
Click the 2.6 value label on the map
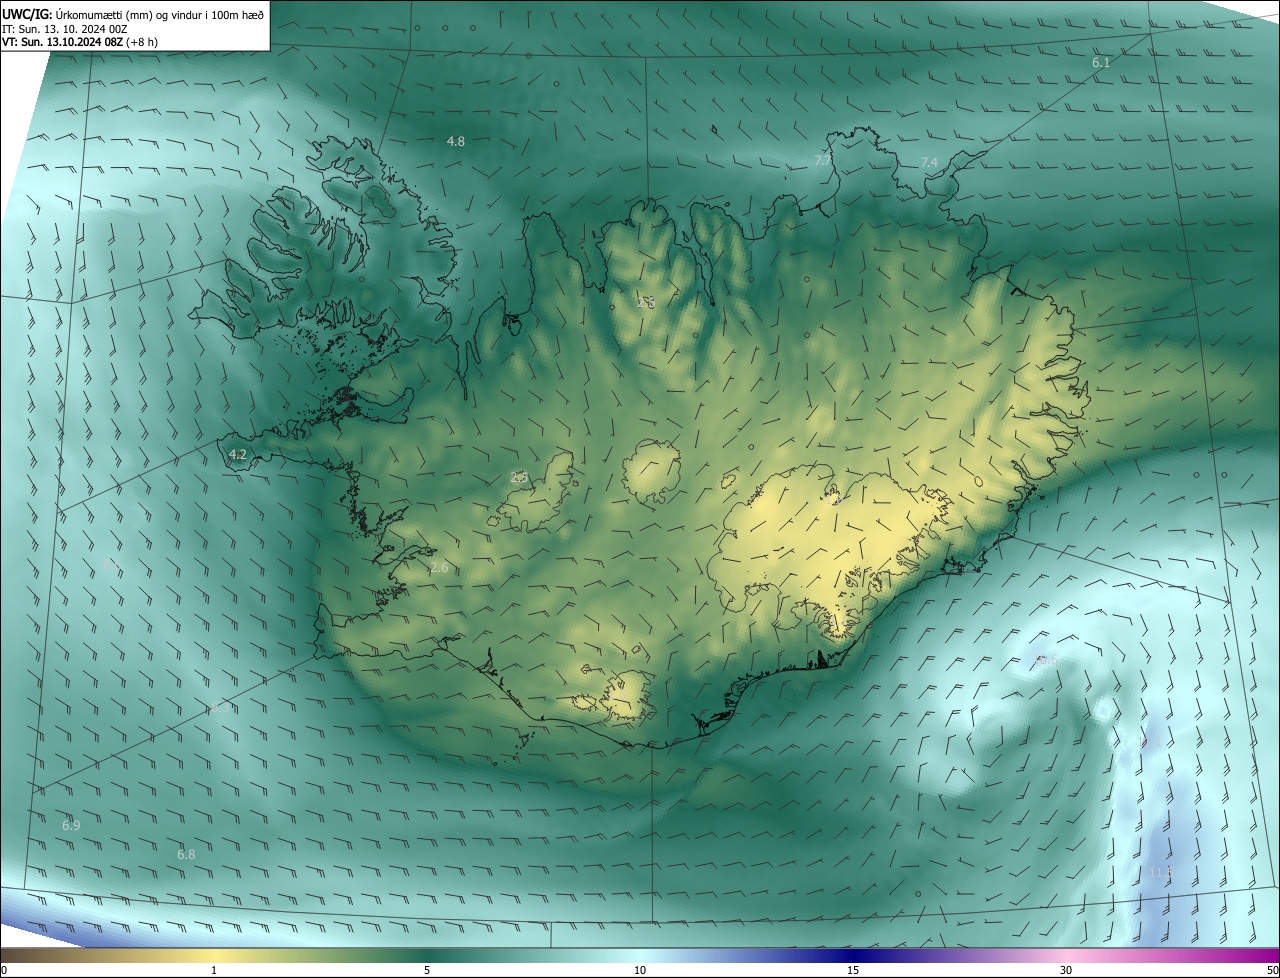click(x=439, y=567)
